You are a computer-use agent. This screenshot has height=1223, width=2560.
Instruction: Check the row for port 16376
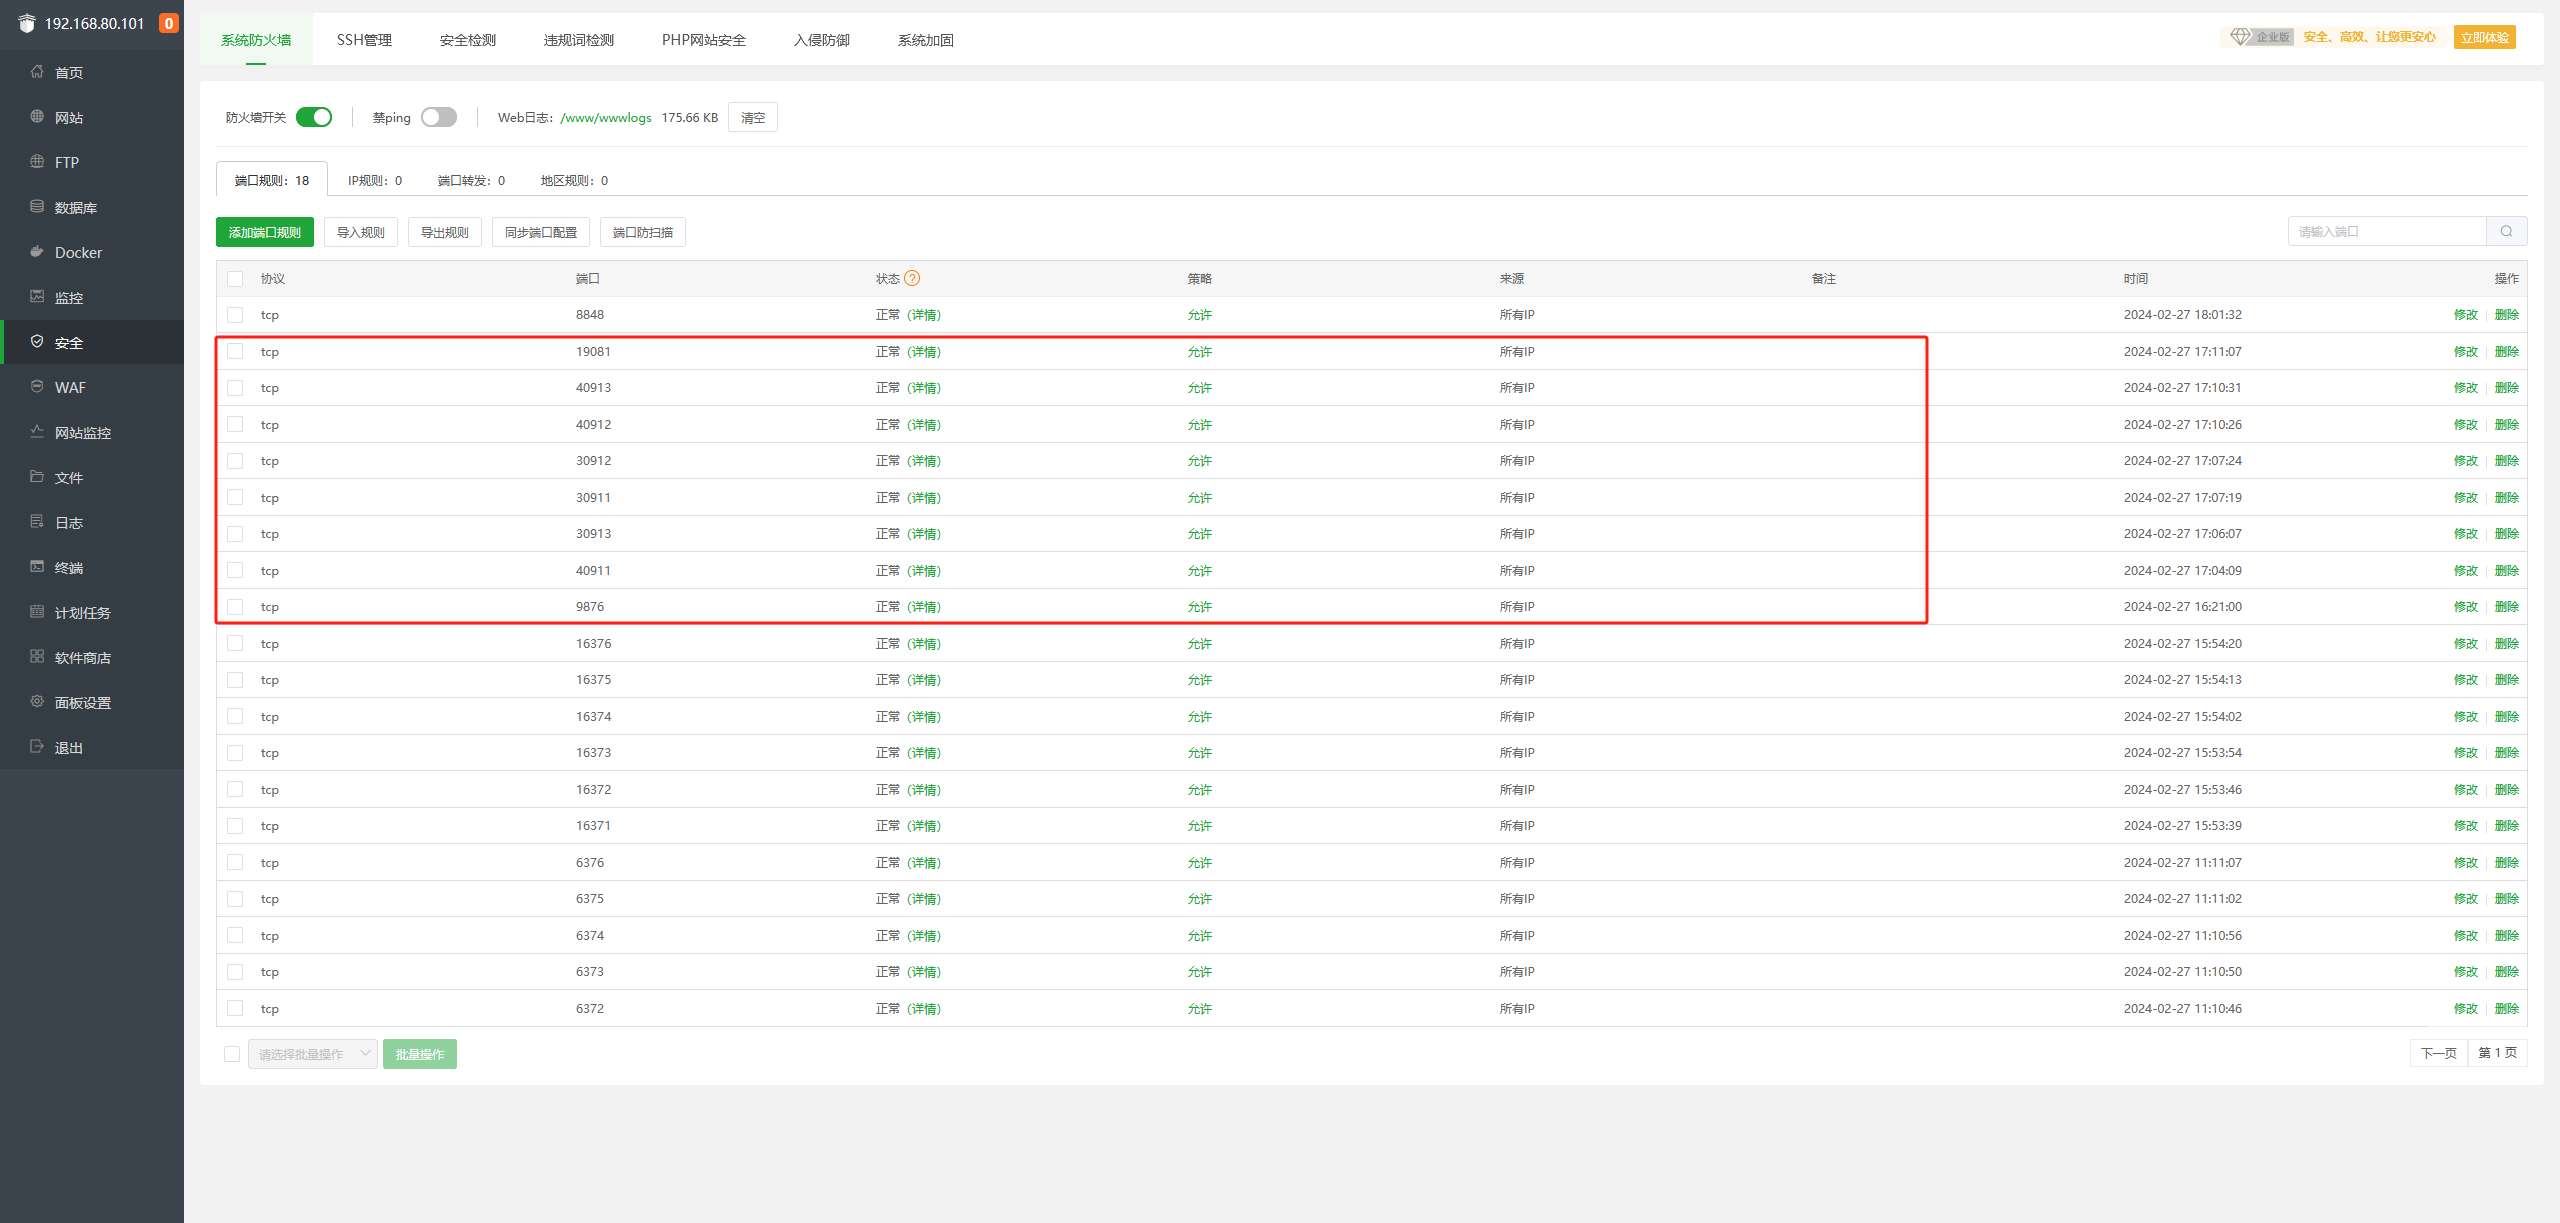(x=235, y=644)
